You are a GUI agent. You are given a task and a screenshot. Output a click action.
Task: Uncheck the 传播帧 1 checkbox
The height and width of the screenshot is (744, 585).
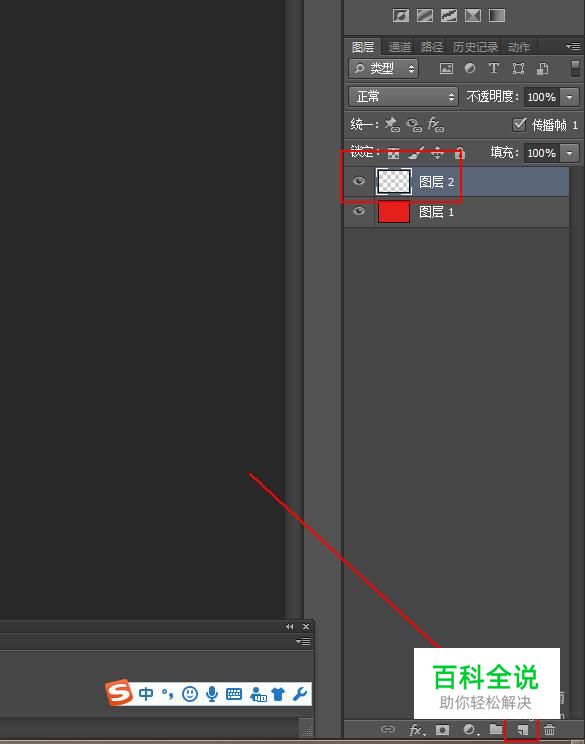coord(519,125)
